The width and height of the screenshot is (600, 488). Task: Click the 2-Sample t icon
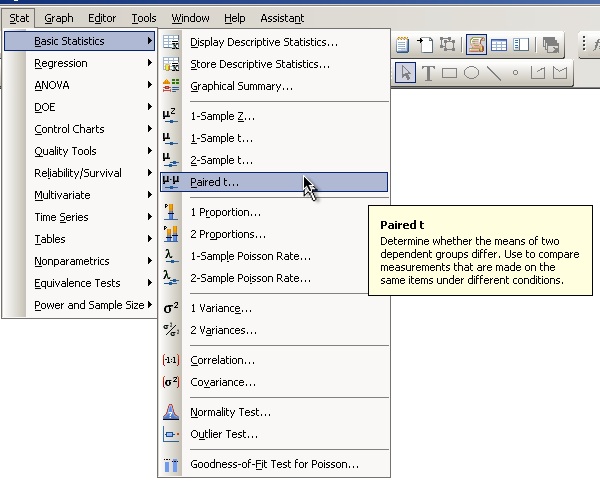pos(170,160)
